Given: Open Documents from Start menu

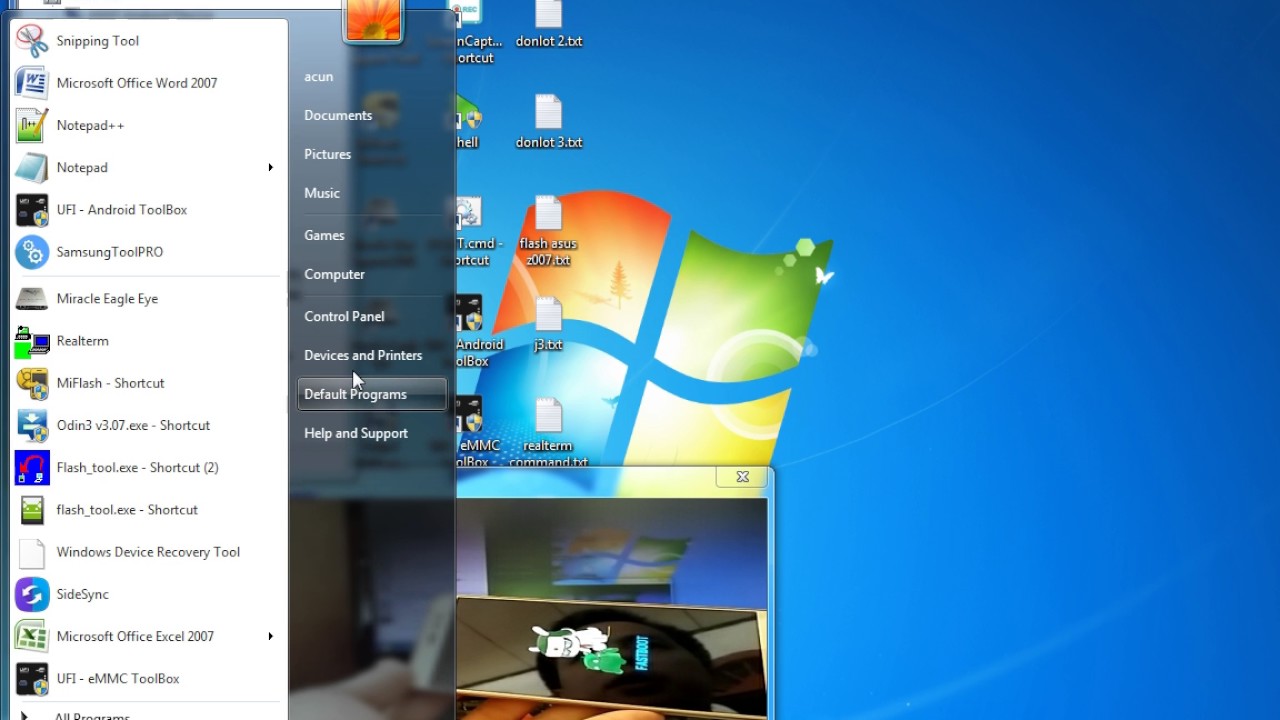Looking at the screenshot, I should click(x=338, y=115).
